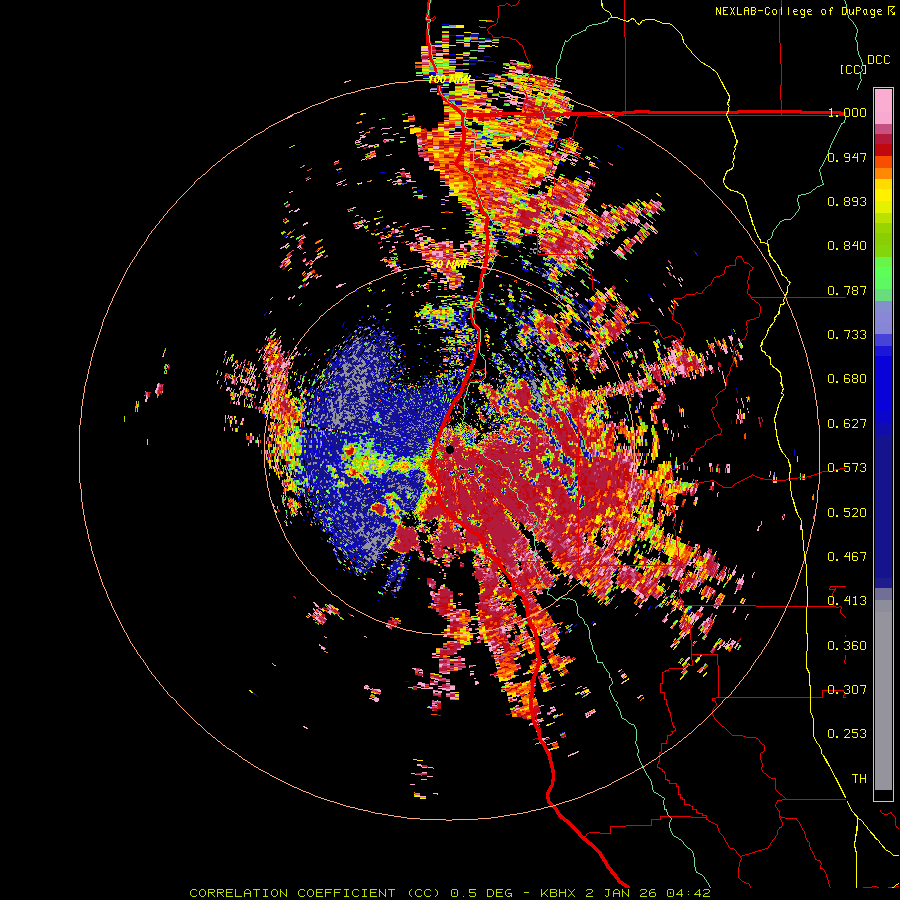Click the 0.733 legend value
Screen dimensions: 900x900
pyautogui.click(x=847, y=335)
